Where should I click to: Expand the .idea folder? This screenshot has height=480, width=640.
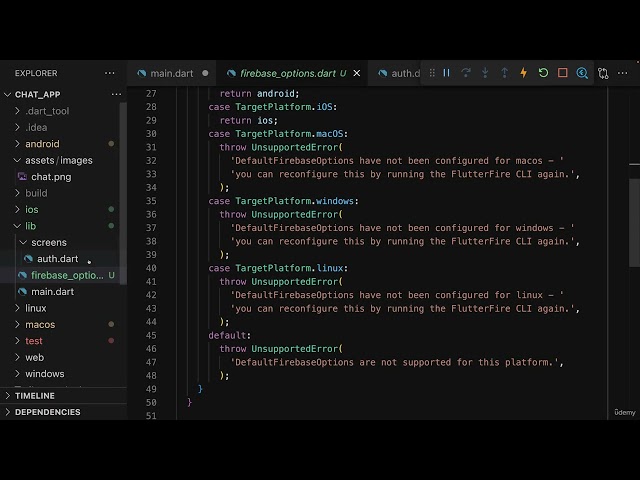[36, 127]
